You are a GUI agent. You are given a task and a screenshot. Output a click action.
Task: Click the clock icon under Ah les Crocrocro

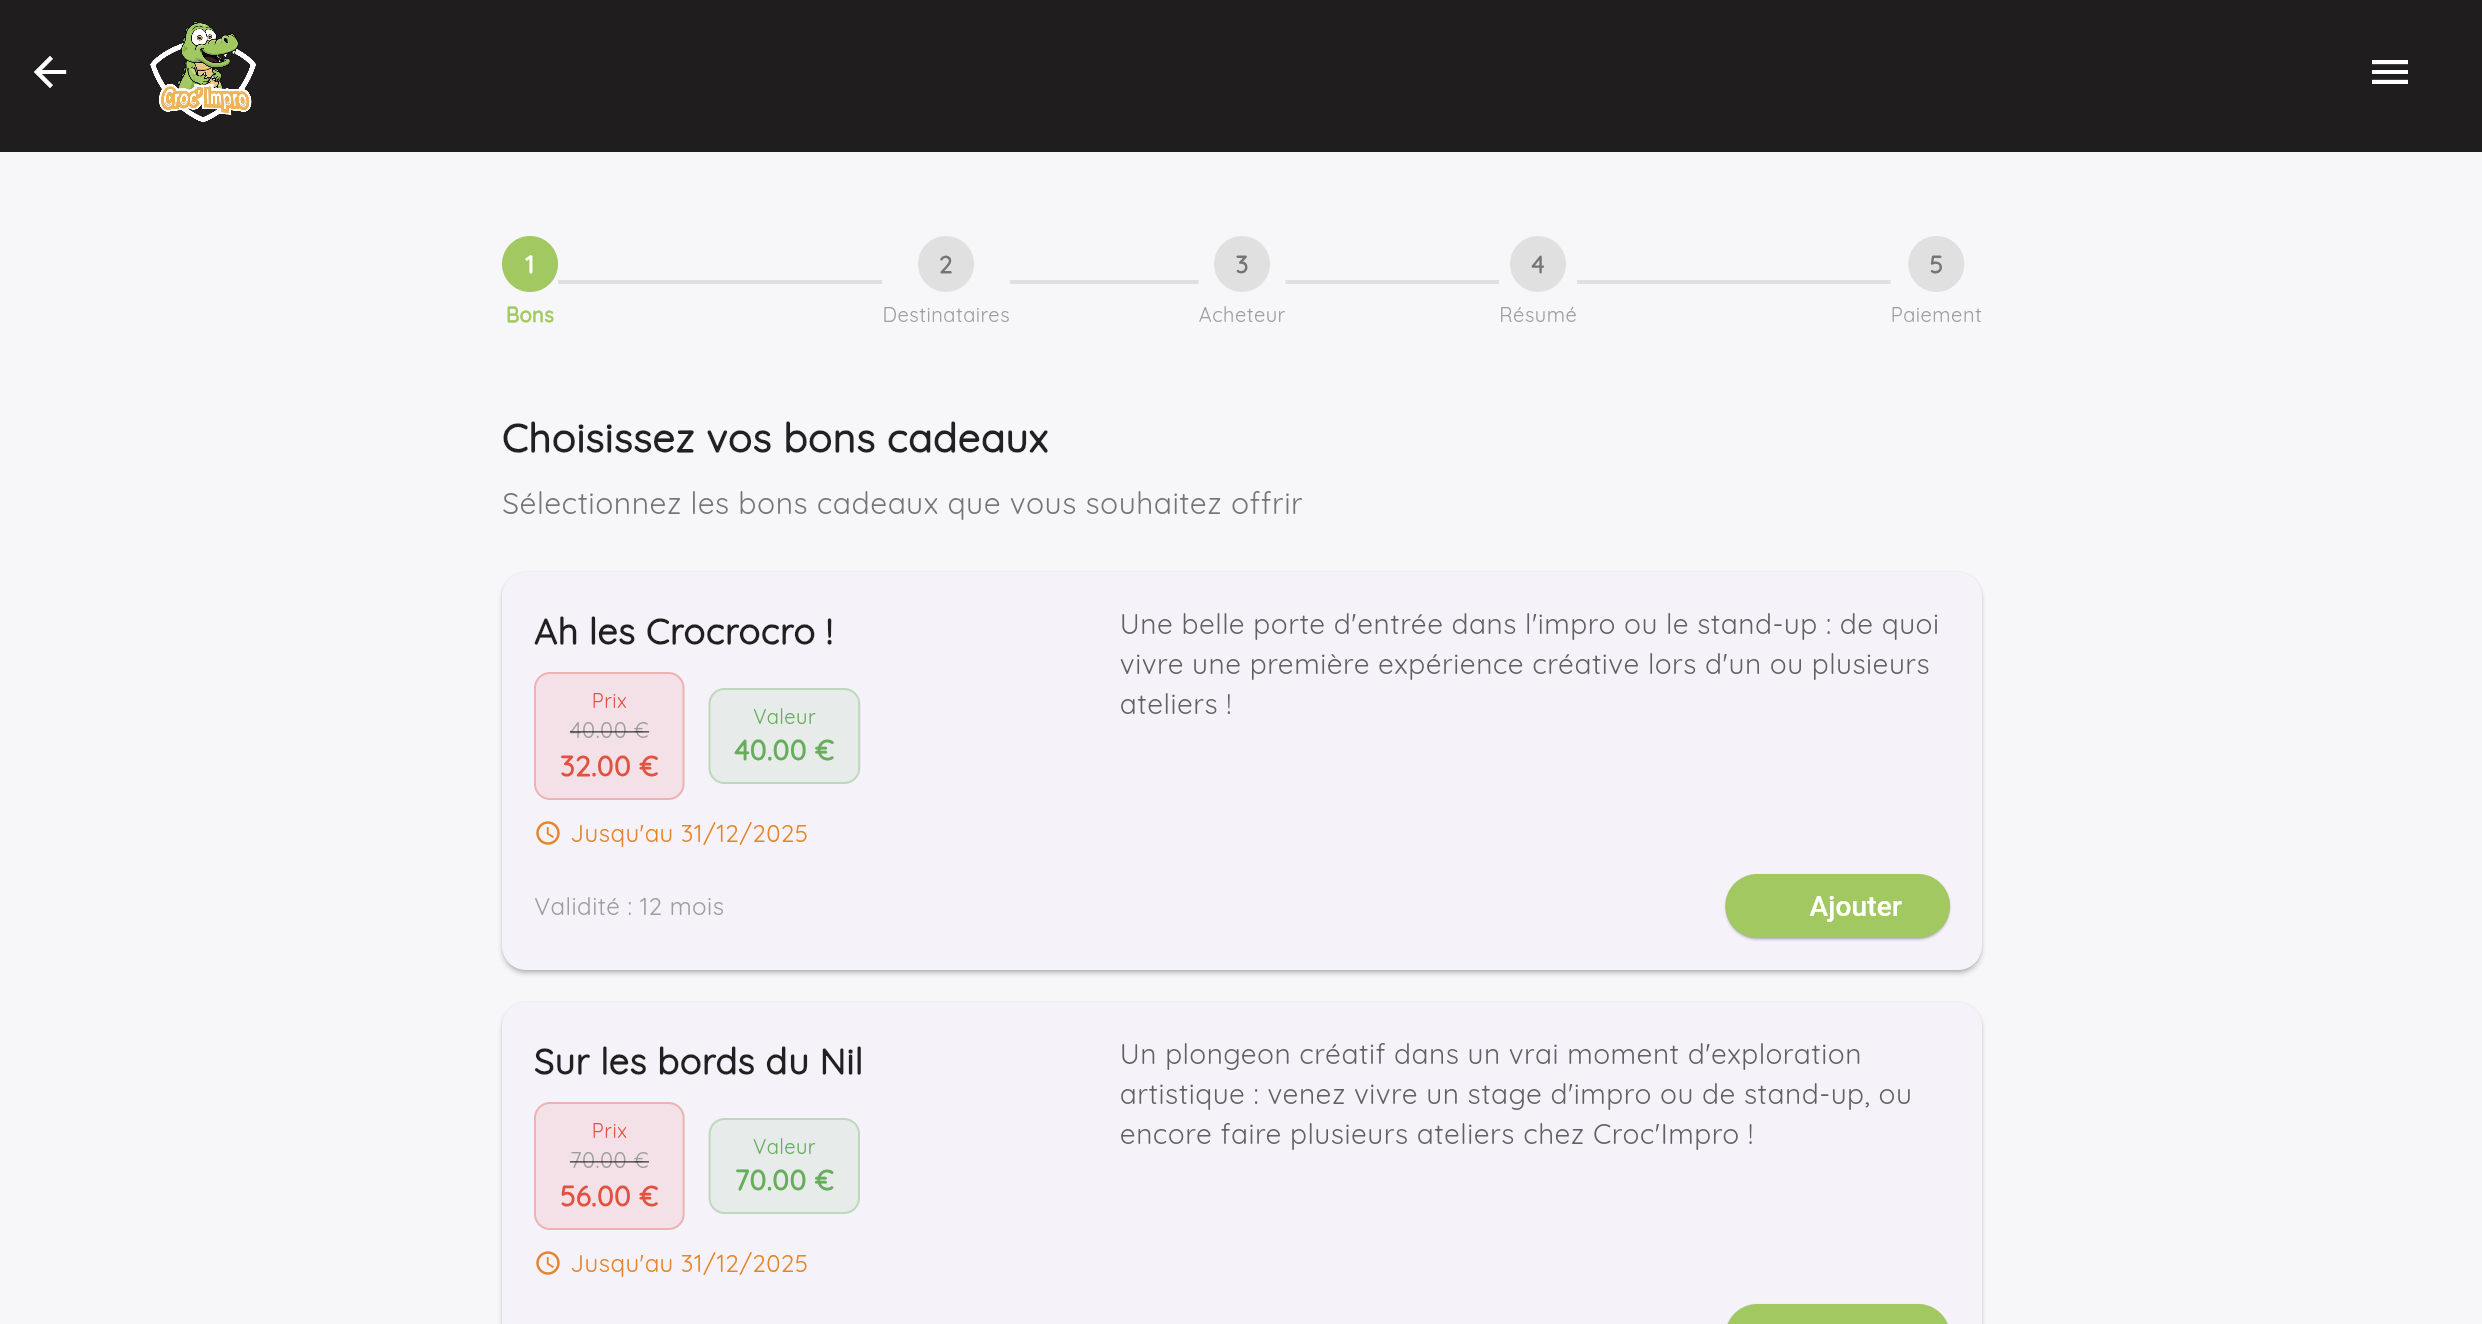pos(548,833)
